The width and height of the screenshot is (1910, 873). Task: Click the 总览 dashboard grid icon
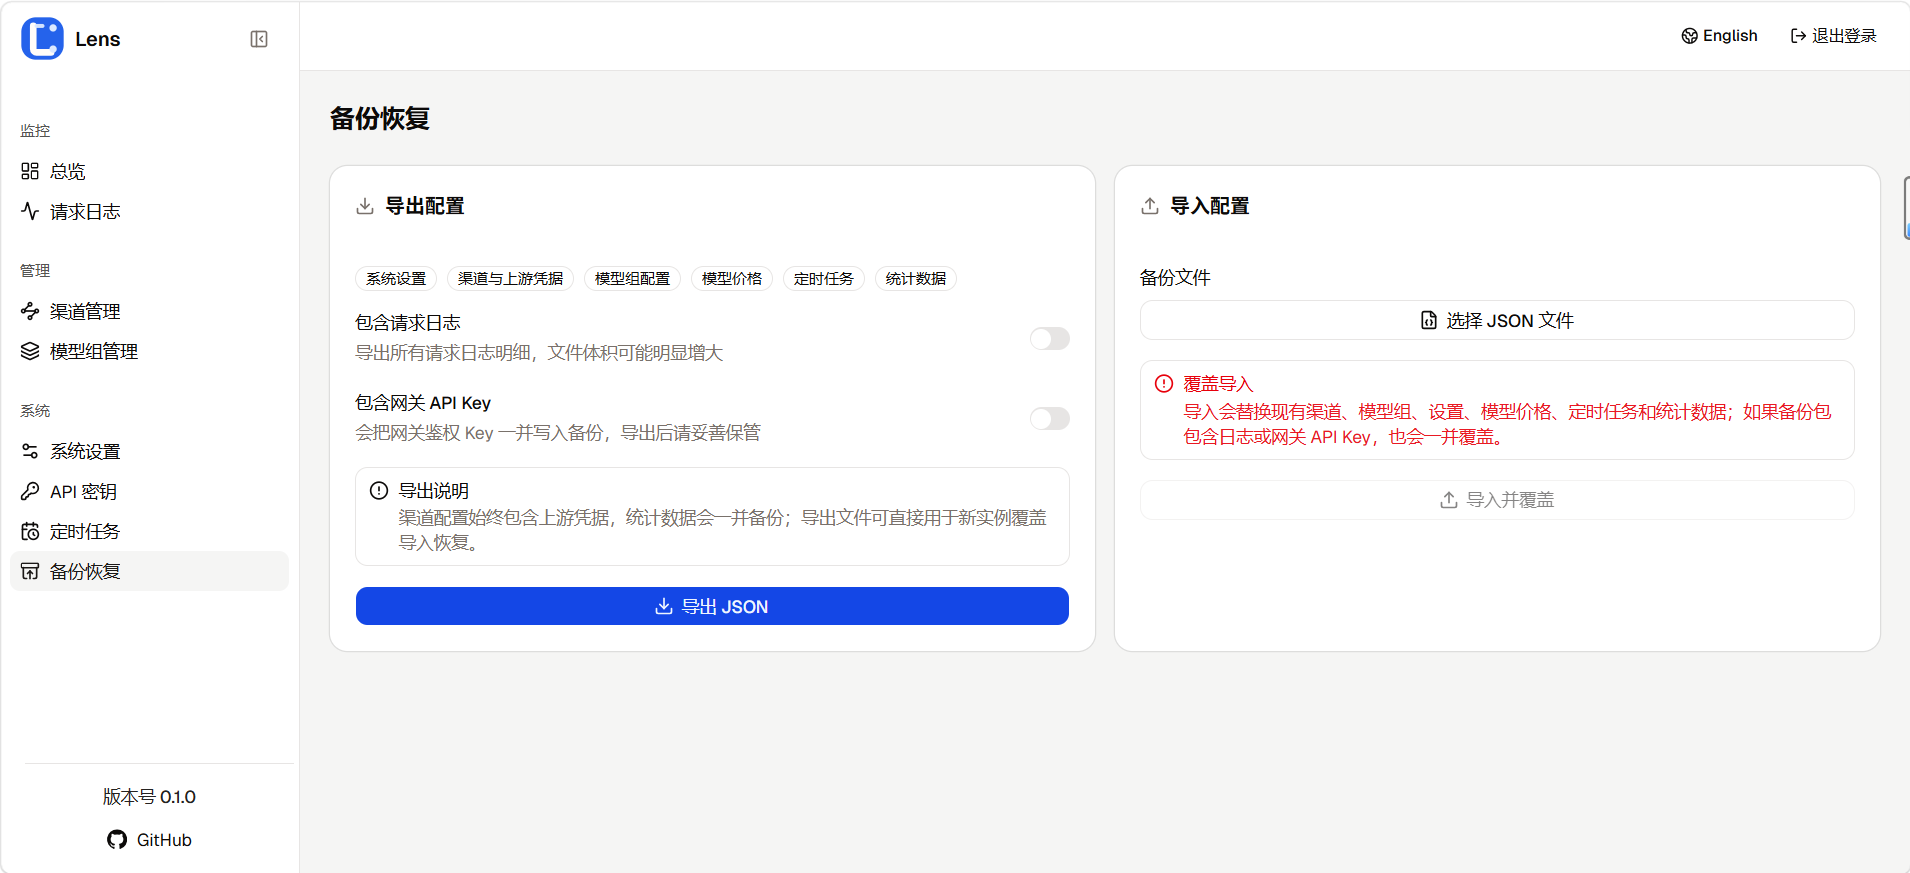(x=30, y=171)
